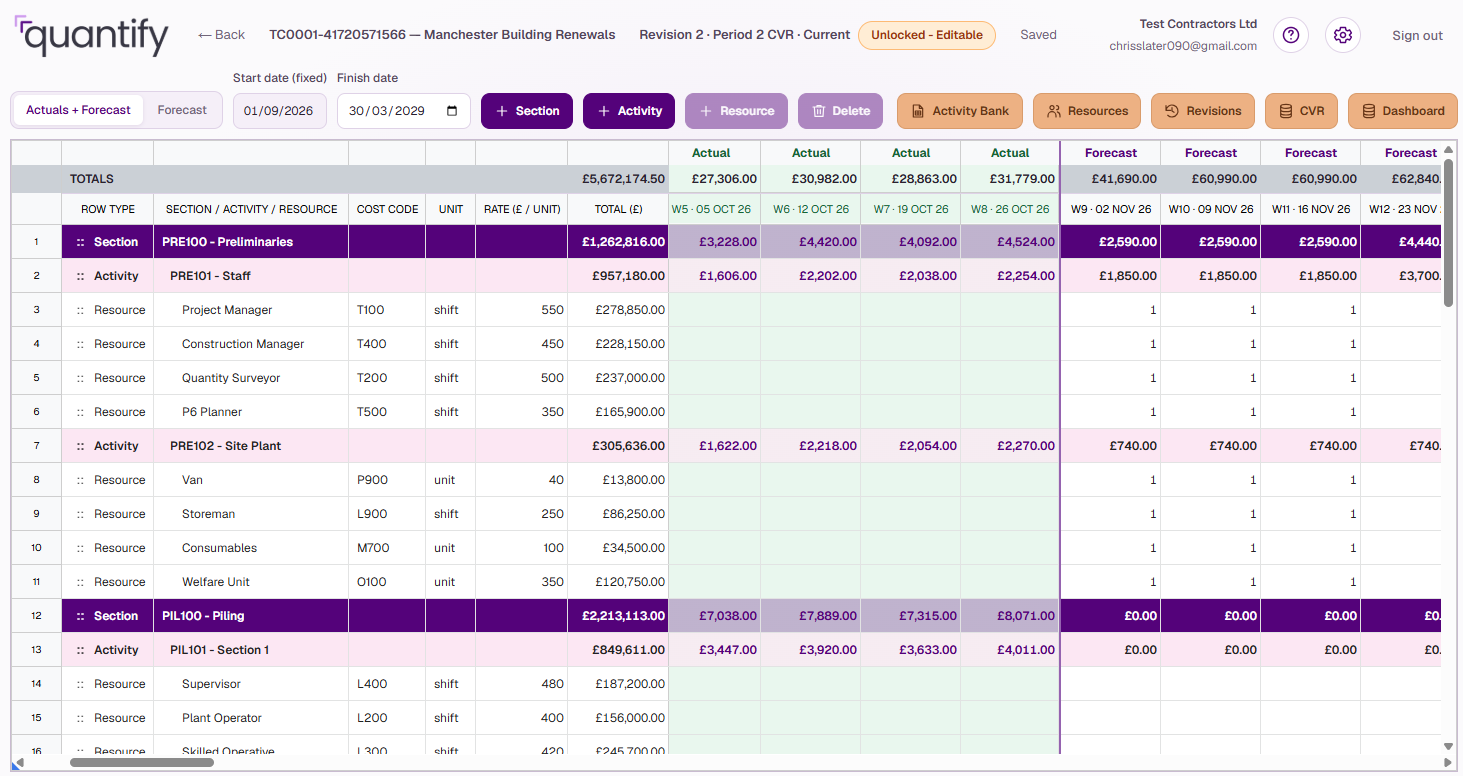Sign out of the account
Viewport: 1463px width, 776px height.
click(x=1417, y=36)
